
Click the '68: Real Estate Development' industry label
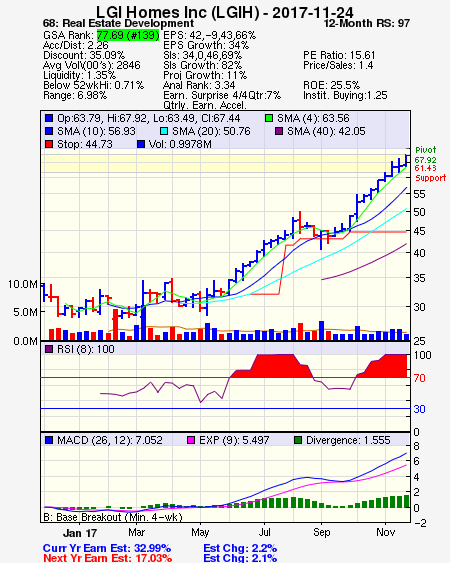tap(118, 24)
